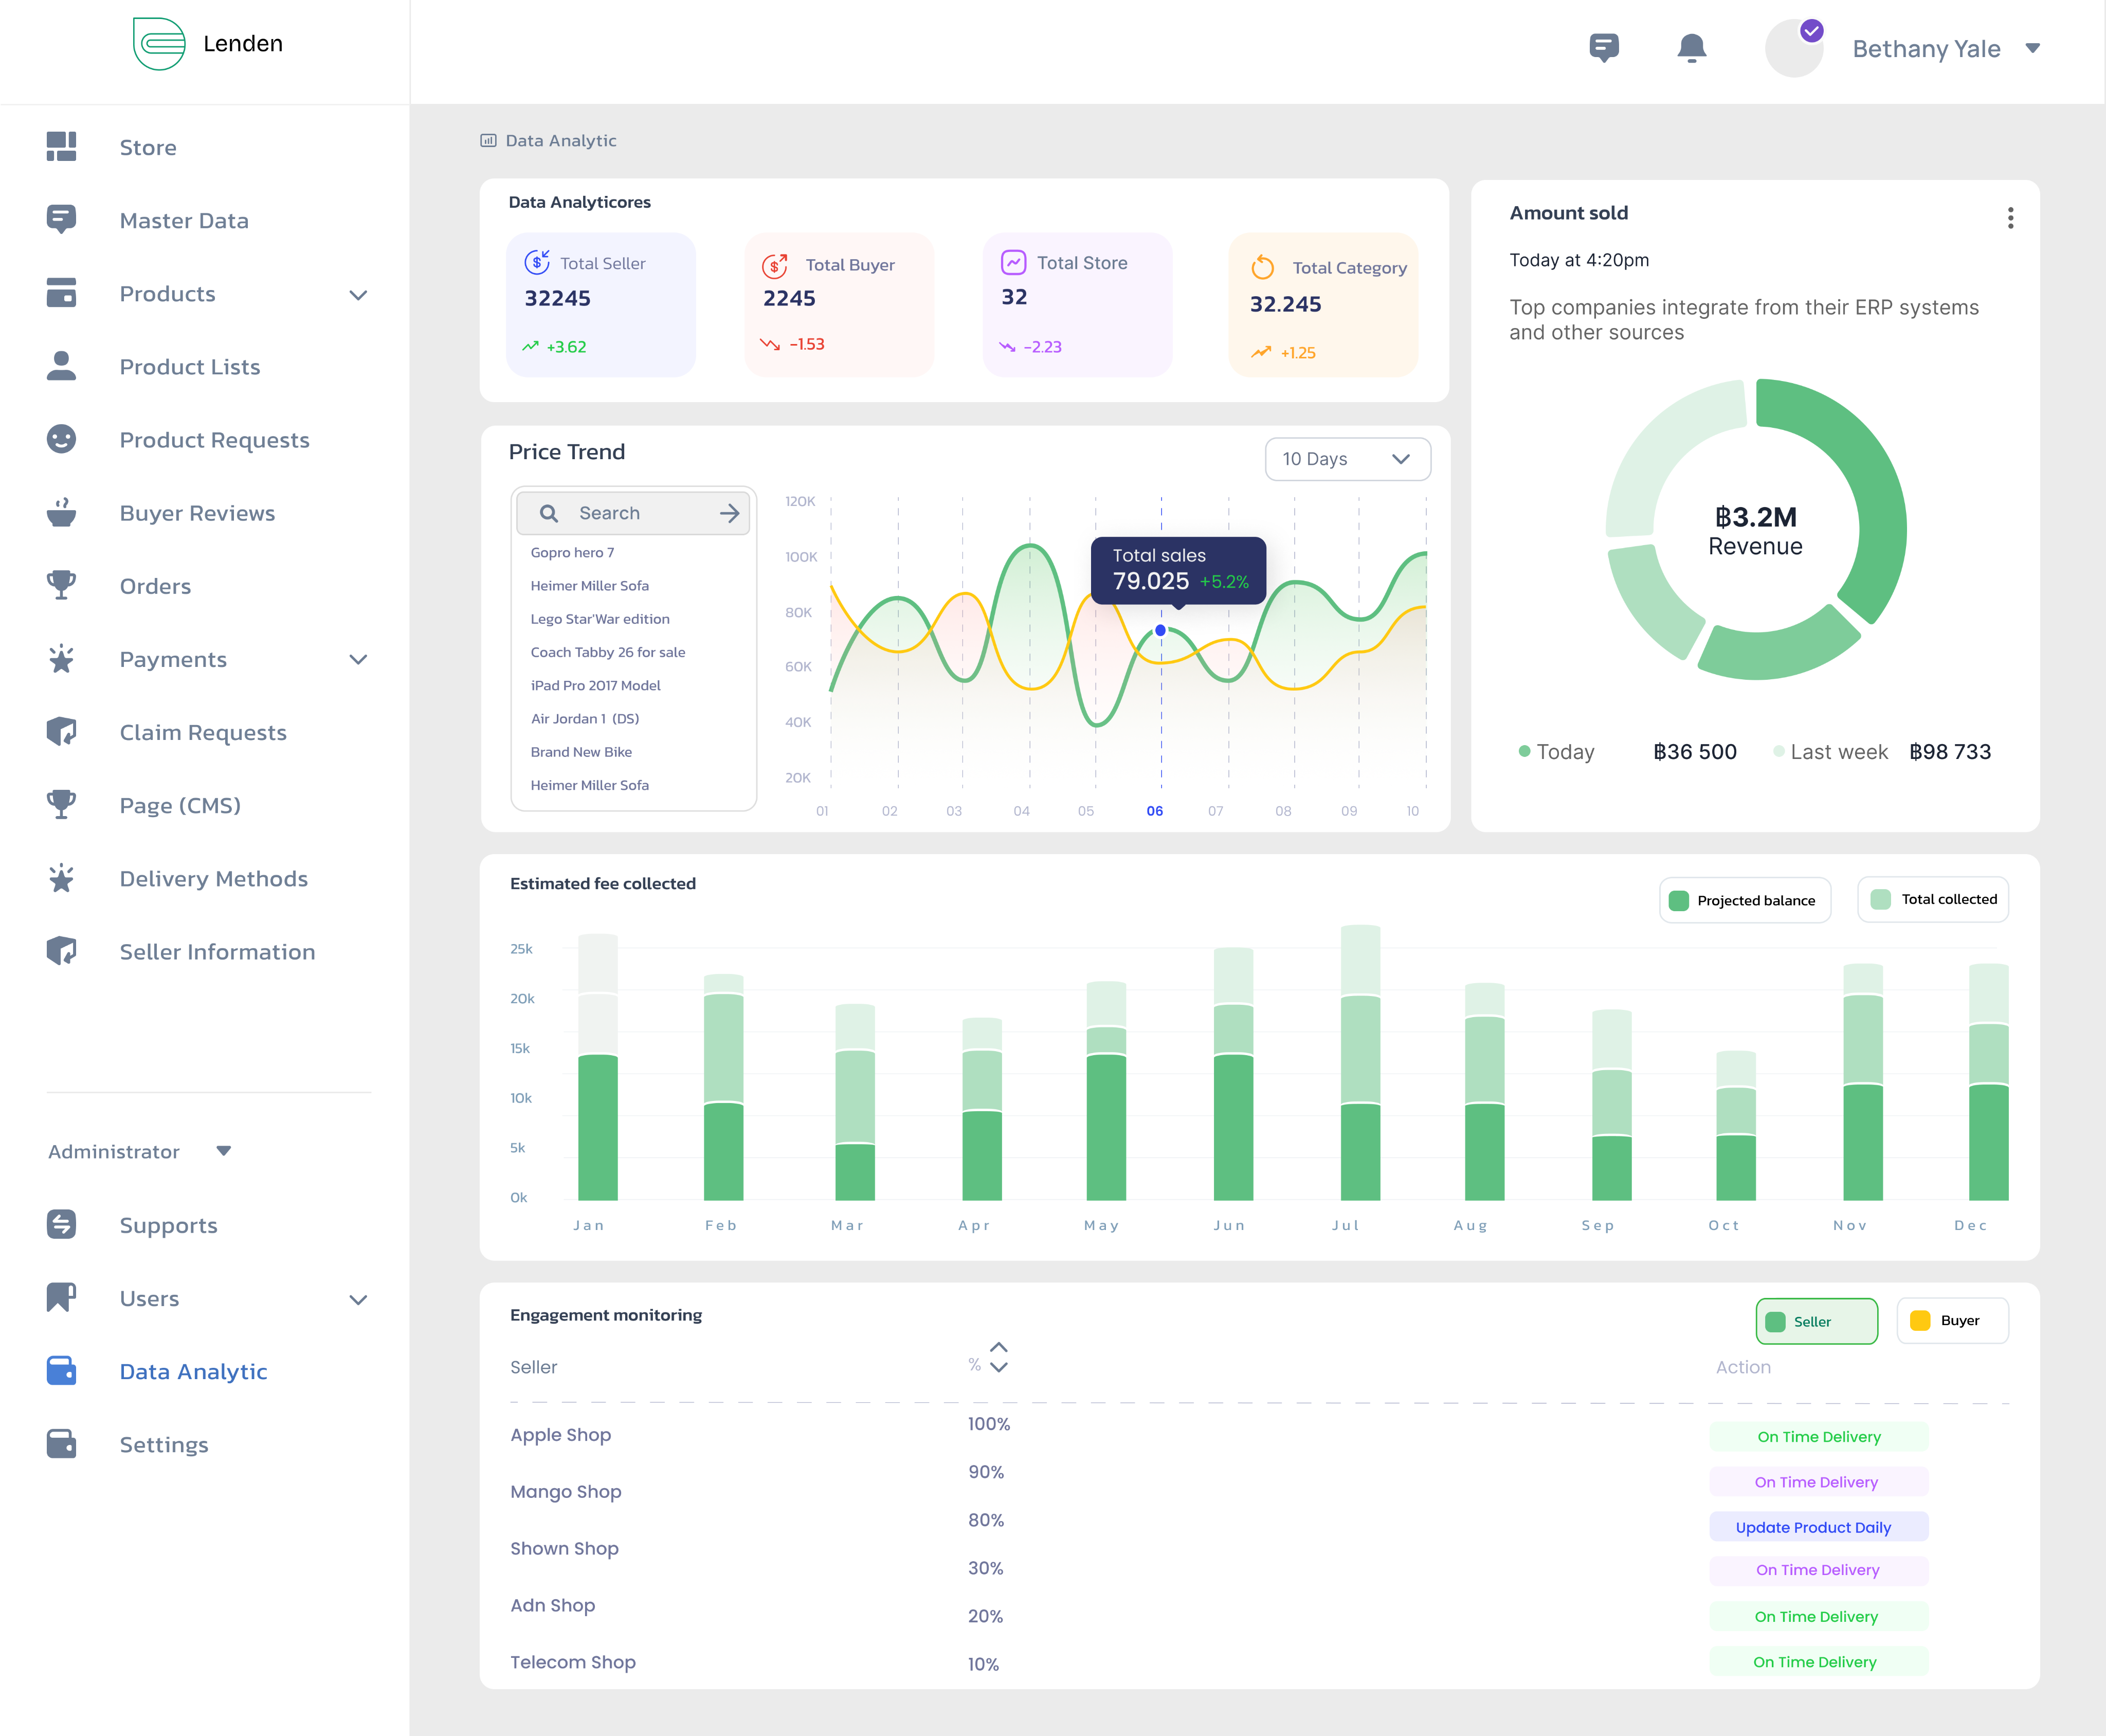Open Seller Information from sidebar
The width and height of the screenshot is (2106, 1736).
click(x=217, y=952)
